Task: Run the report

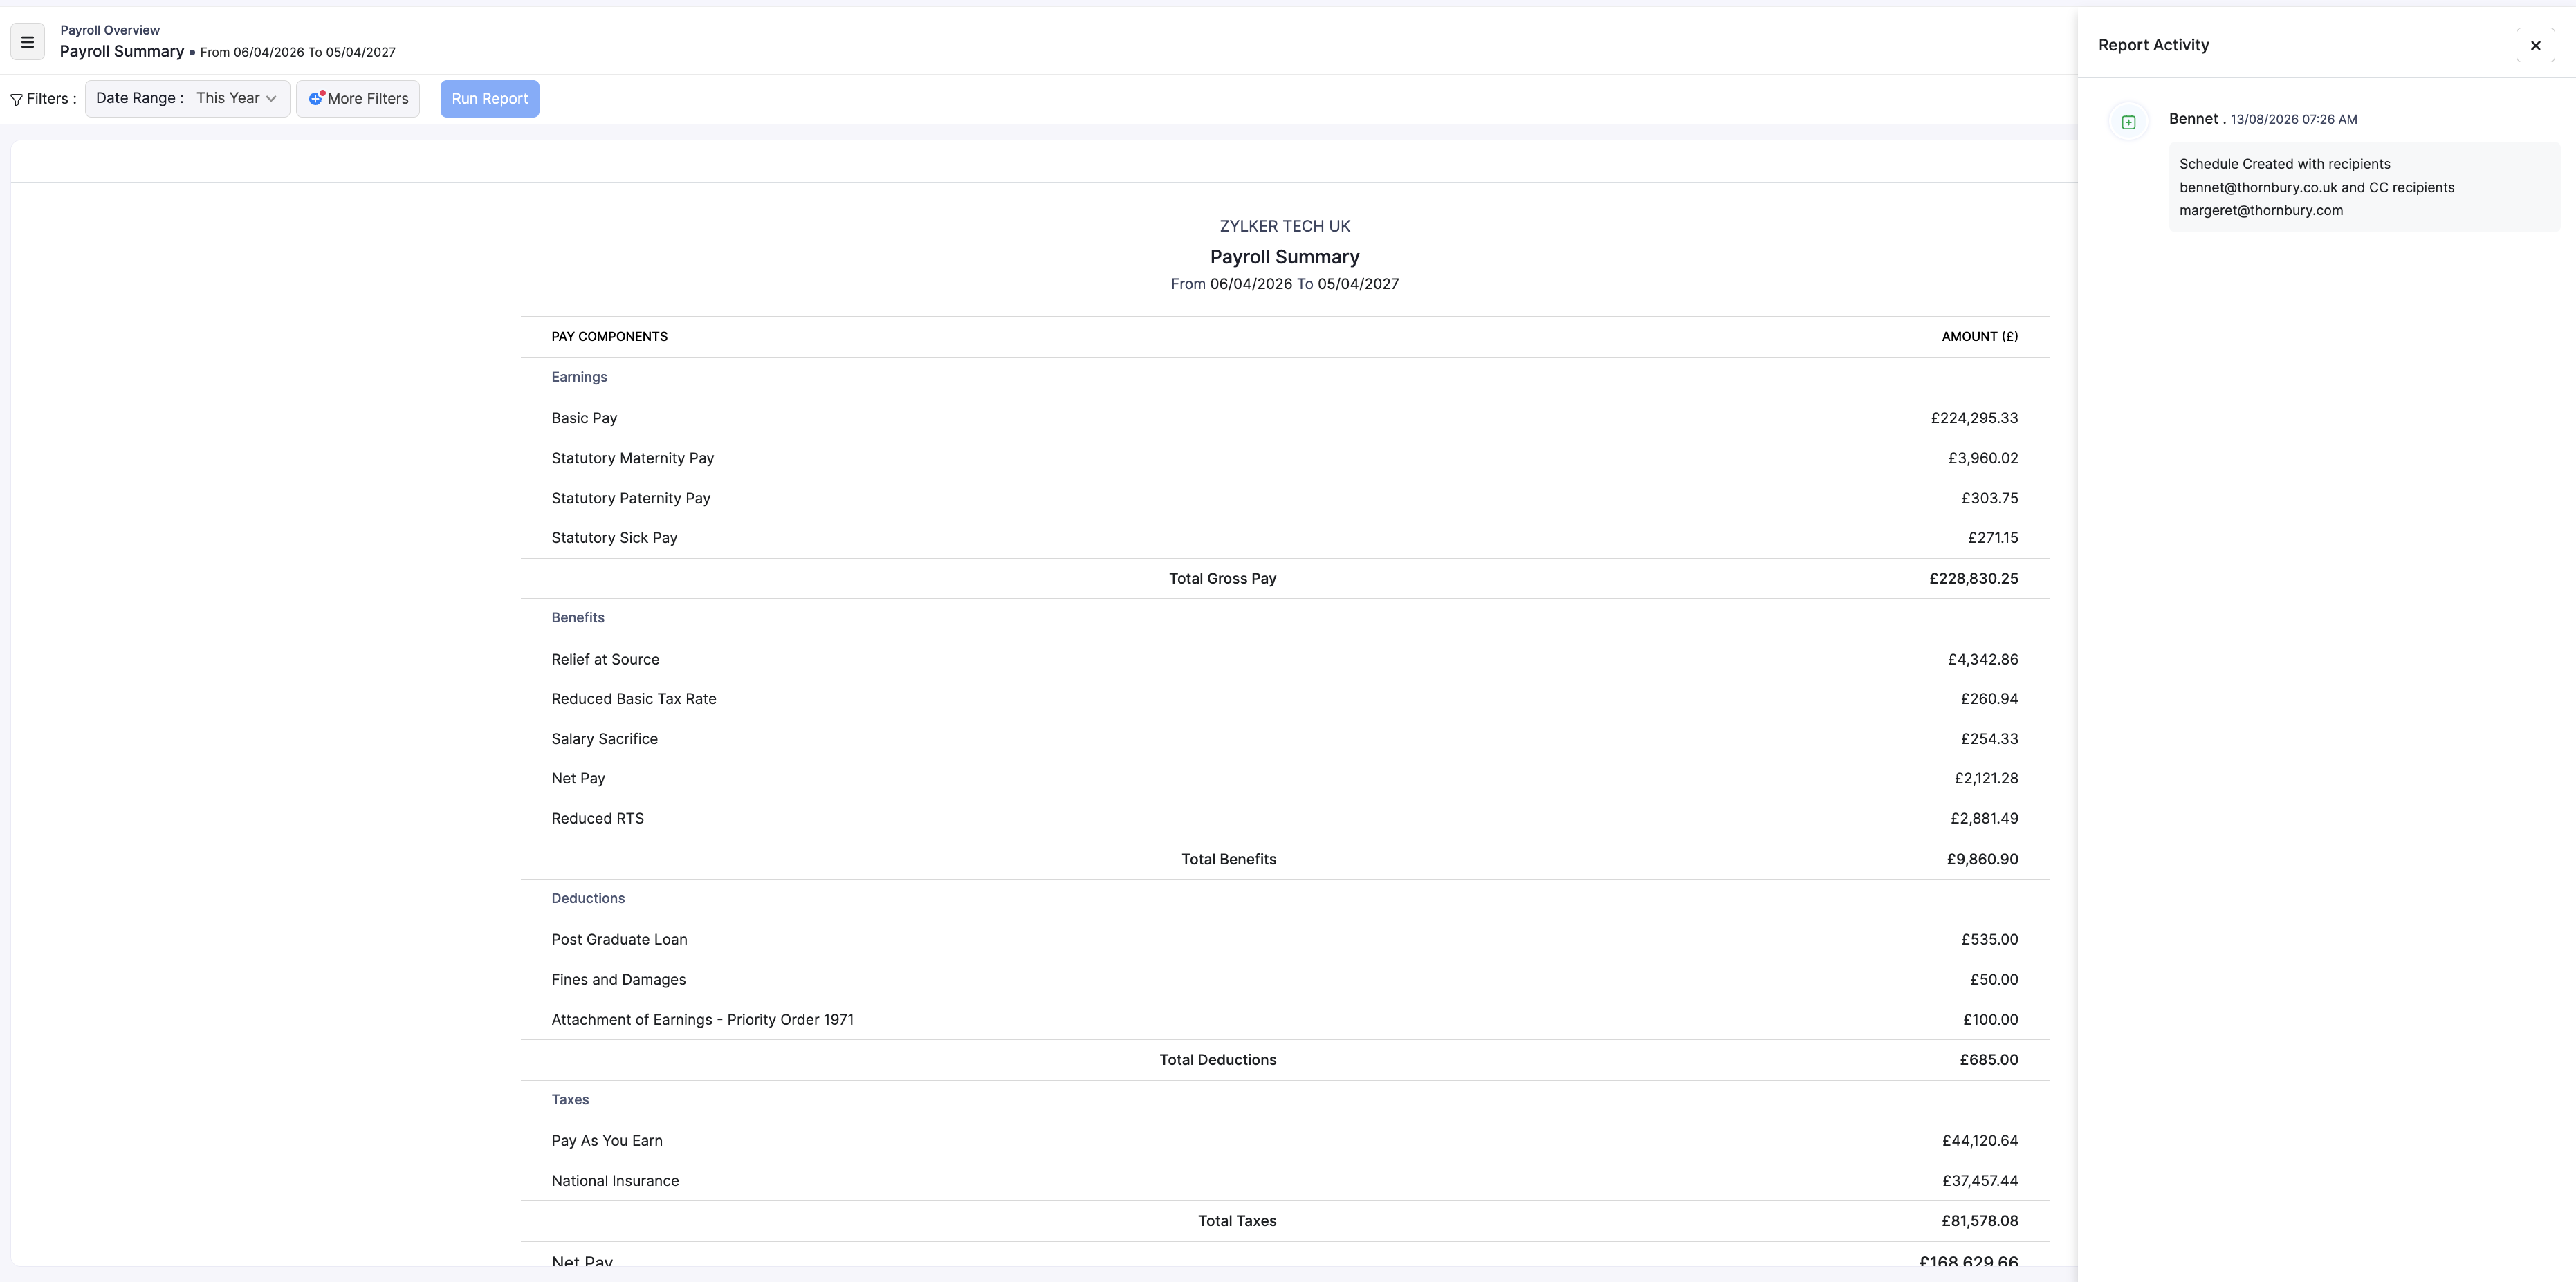Action: [489, 98]
